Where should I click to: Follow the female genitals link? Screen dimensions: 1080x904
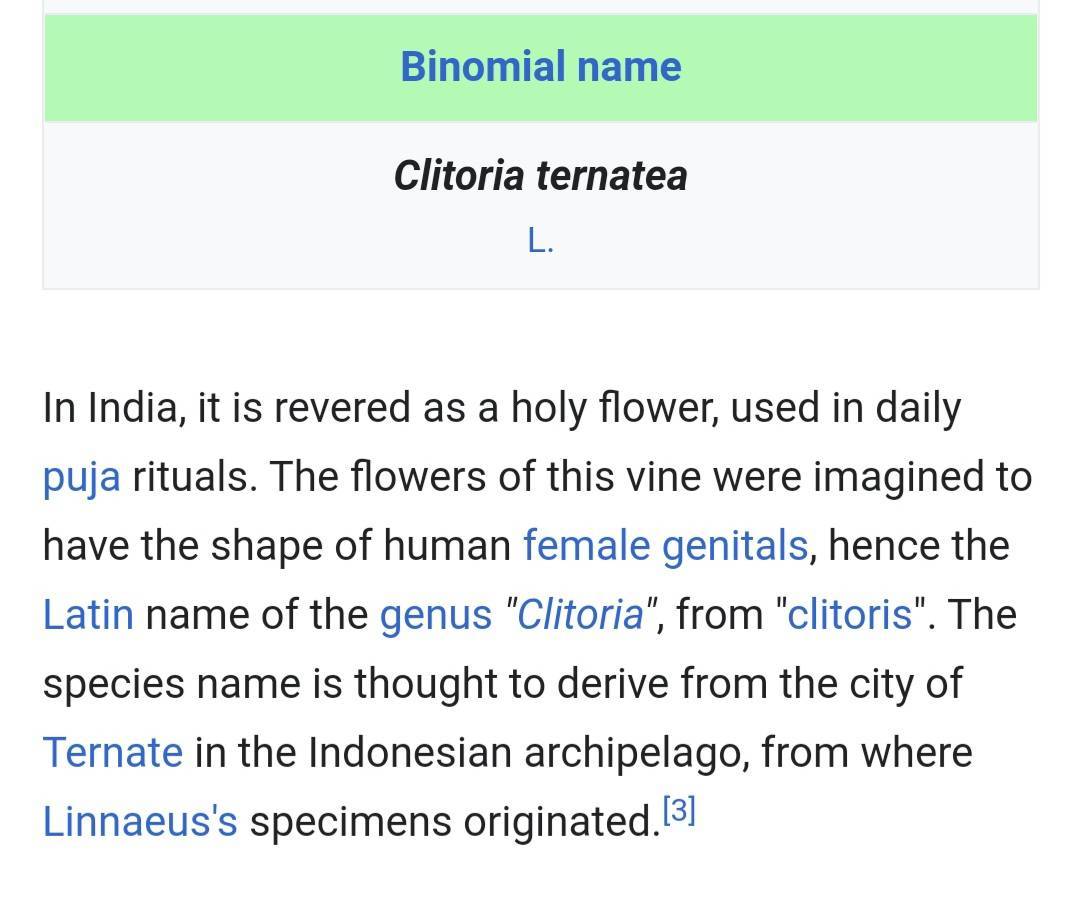[665, 546]
